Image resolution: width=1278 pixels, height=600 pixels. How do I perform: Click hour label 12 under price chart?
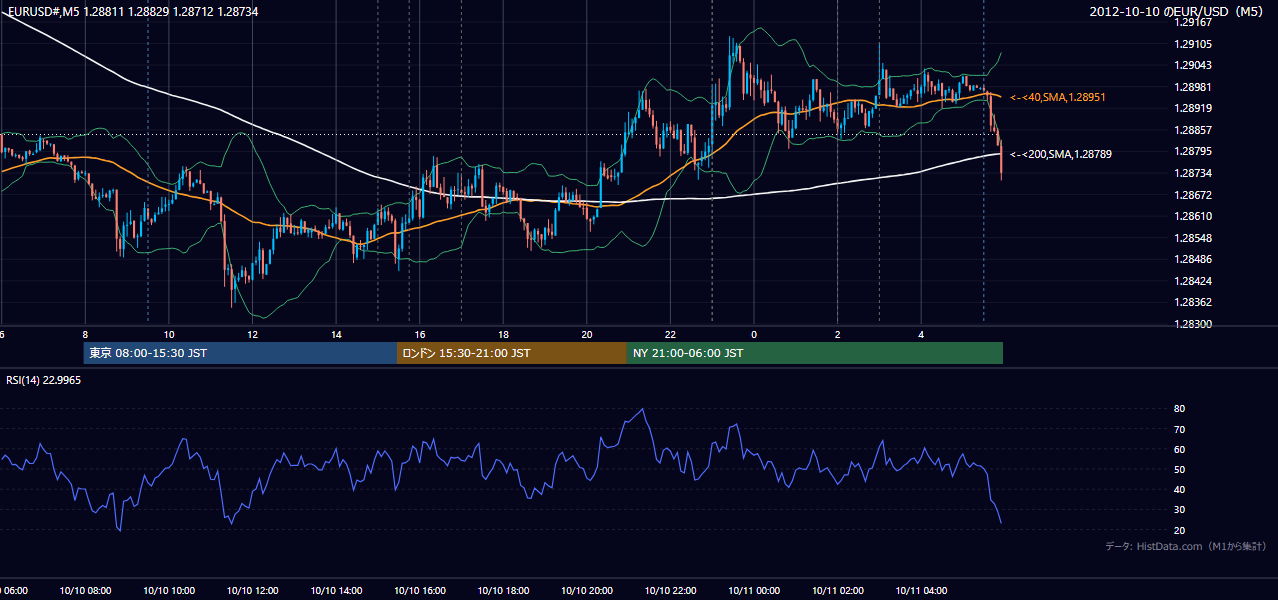click(x=253, y=334)
